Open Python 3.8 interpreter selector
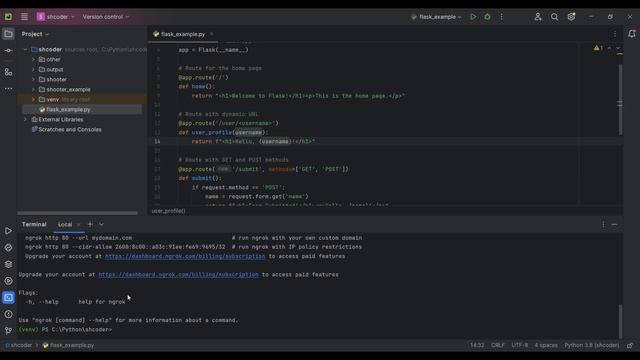This screenshot has width=640, height=360. (591, 345)
